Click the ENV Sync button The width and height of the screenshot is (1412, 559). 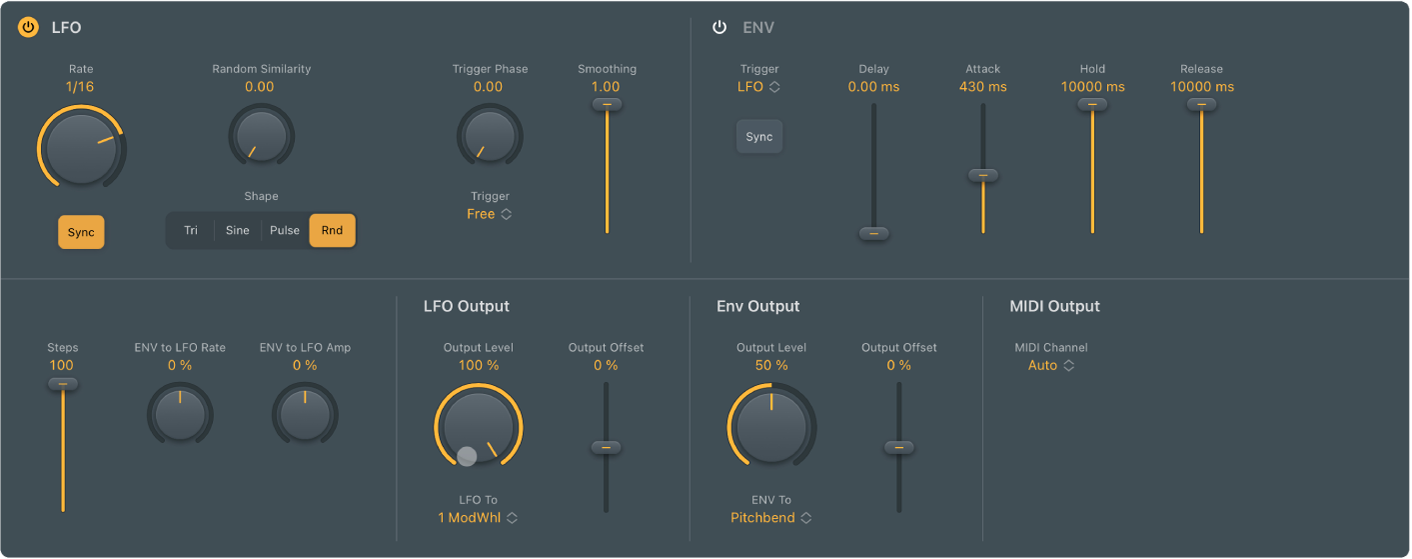click(759, 137)
